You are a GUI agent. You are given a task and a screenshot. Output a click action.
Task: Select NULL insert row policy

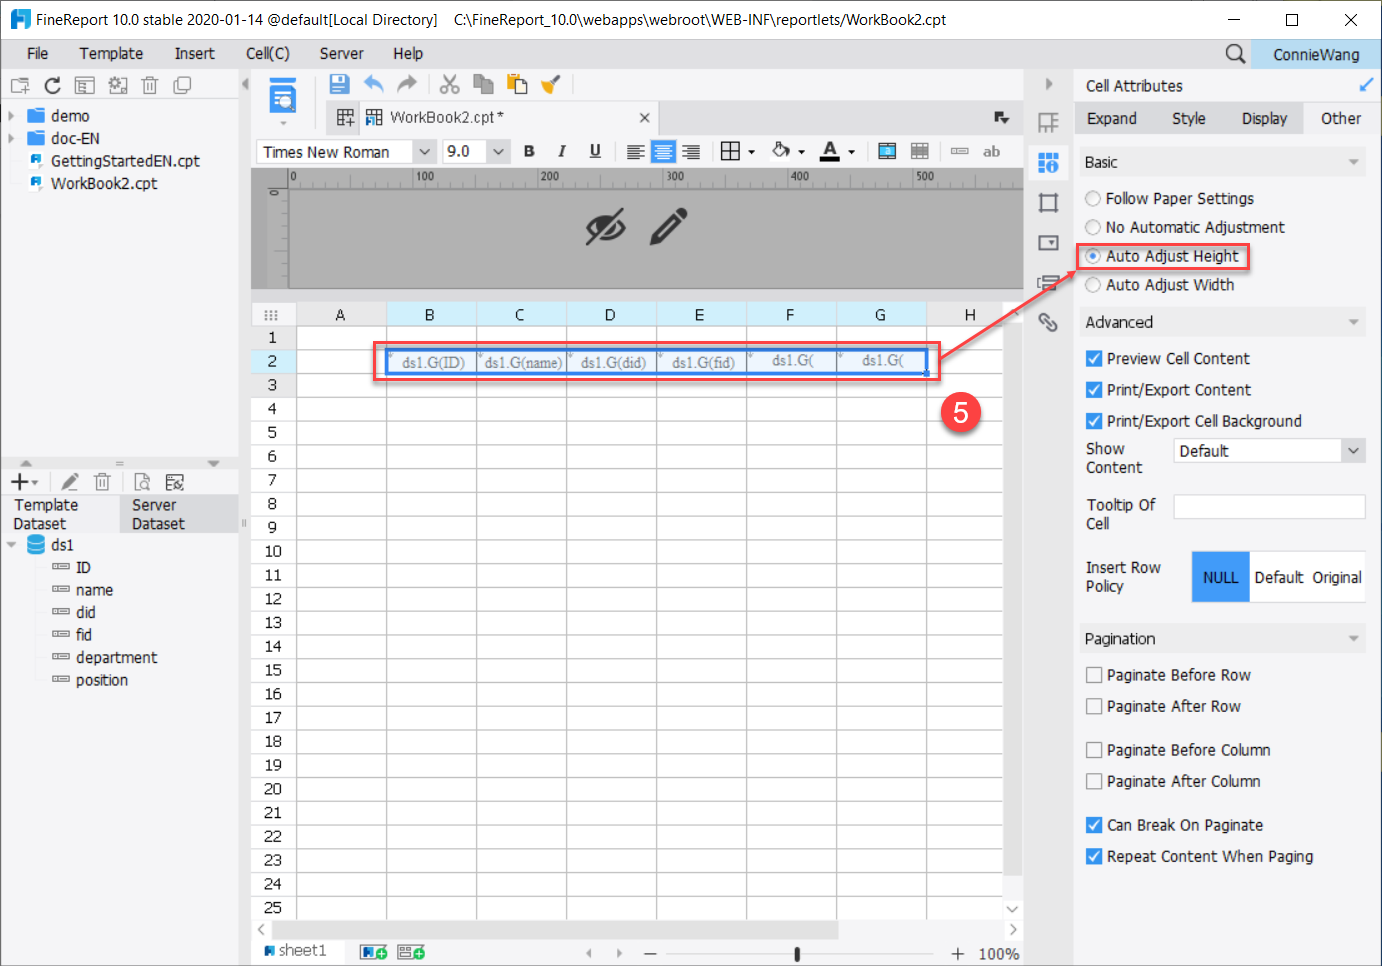1220,577
